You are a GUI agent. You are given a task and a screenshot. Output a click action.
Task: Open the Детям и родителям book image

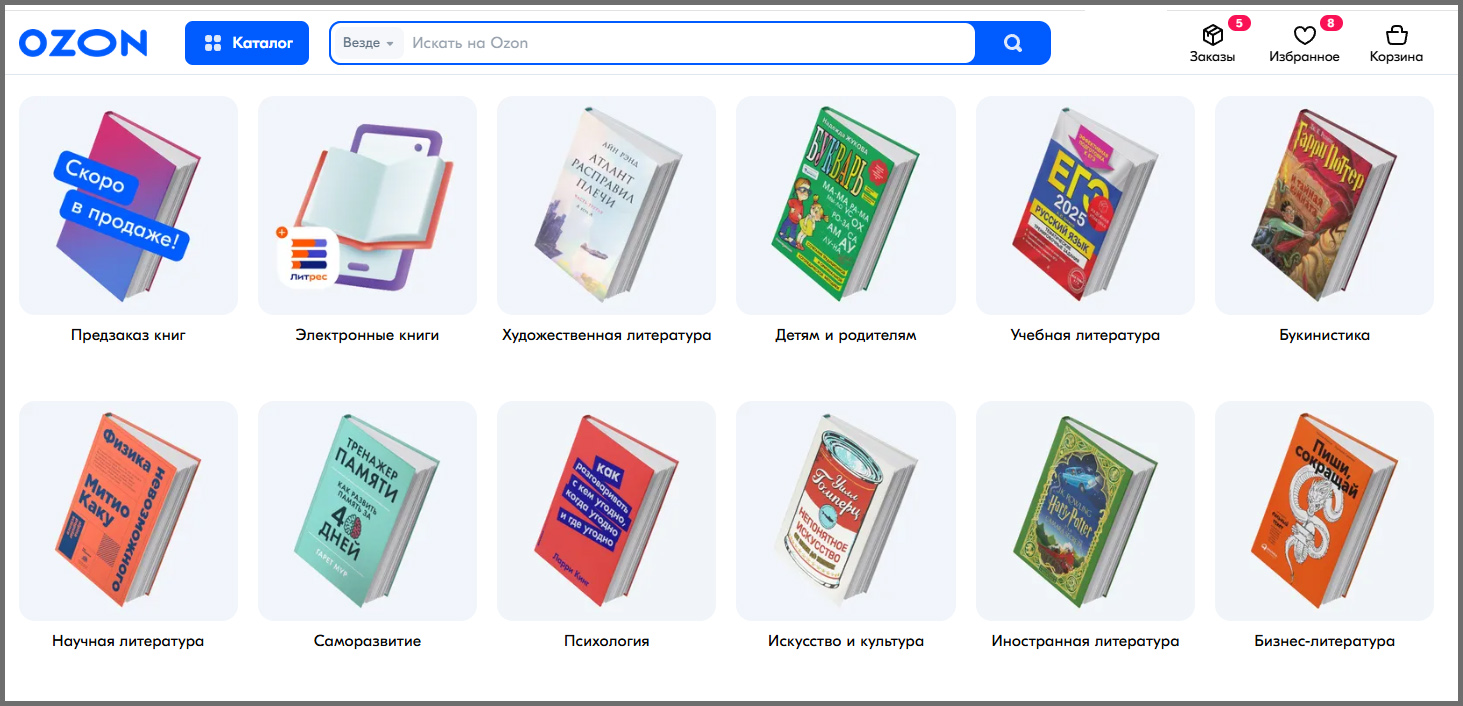point(845,206)
